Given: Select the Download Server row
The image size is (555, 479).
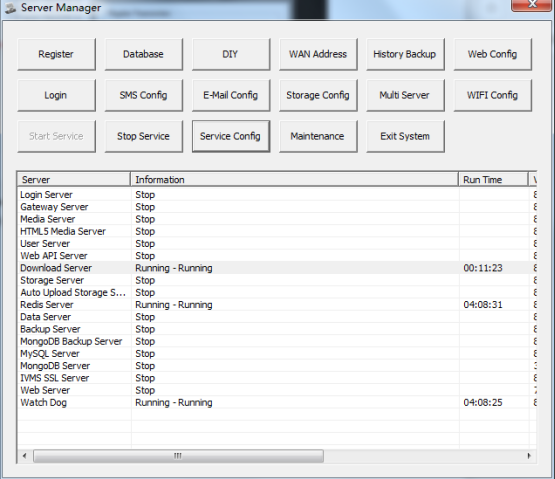Looking at the screenshot, I should click(x=277, y=268).
